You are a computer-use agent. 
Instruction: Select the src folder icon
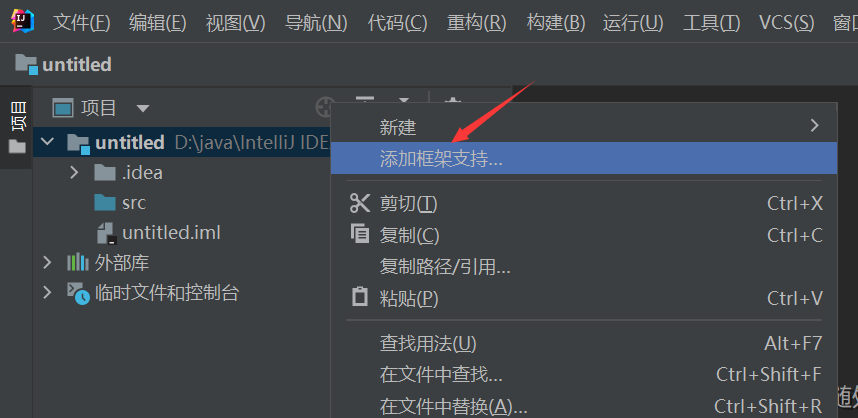point(105,203)
